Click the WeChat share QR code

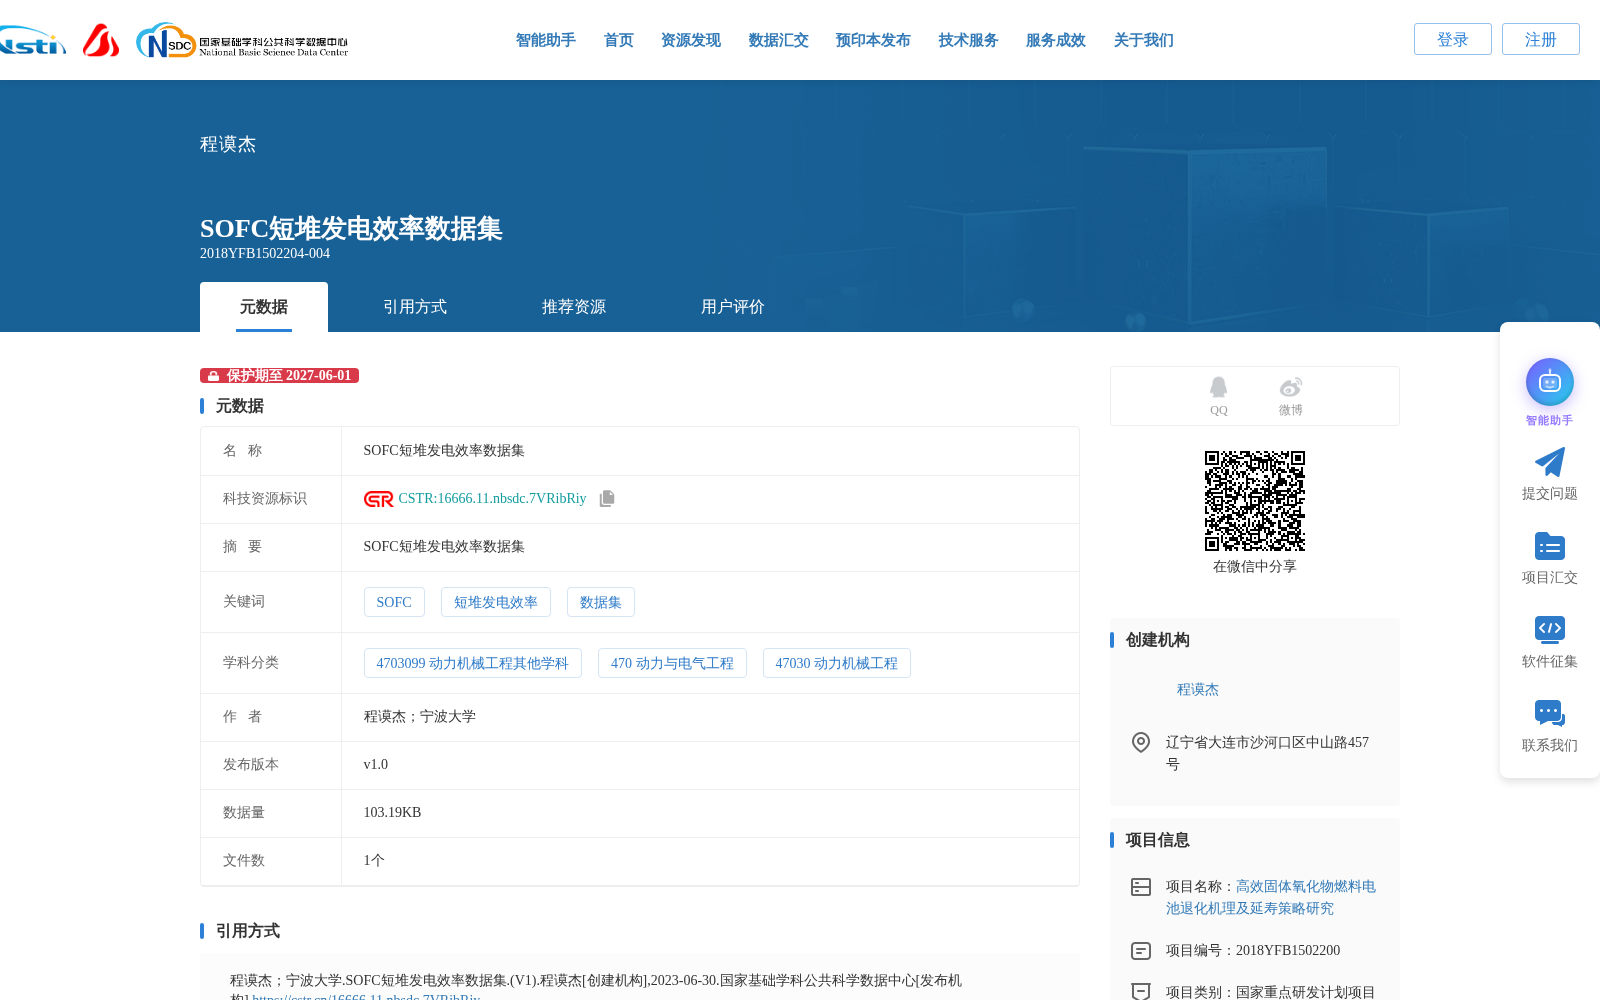coord(1255,501)
